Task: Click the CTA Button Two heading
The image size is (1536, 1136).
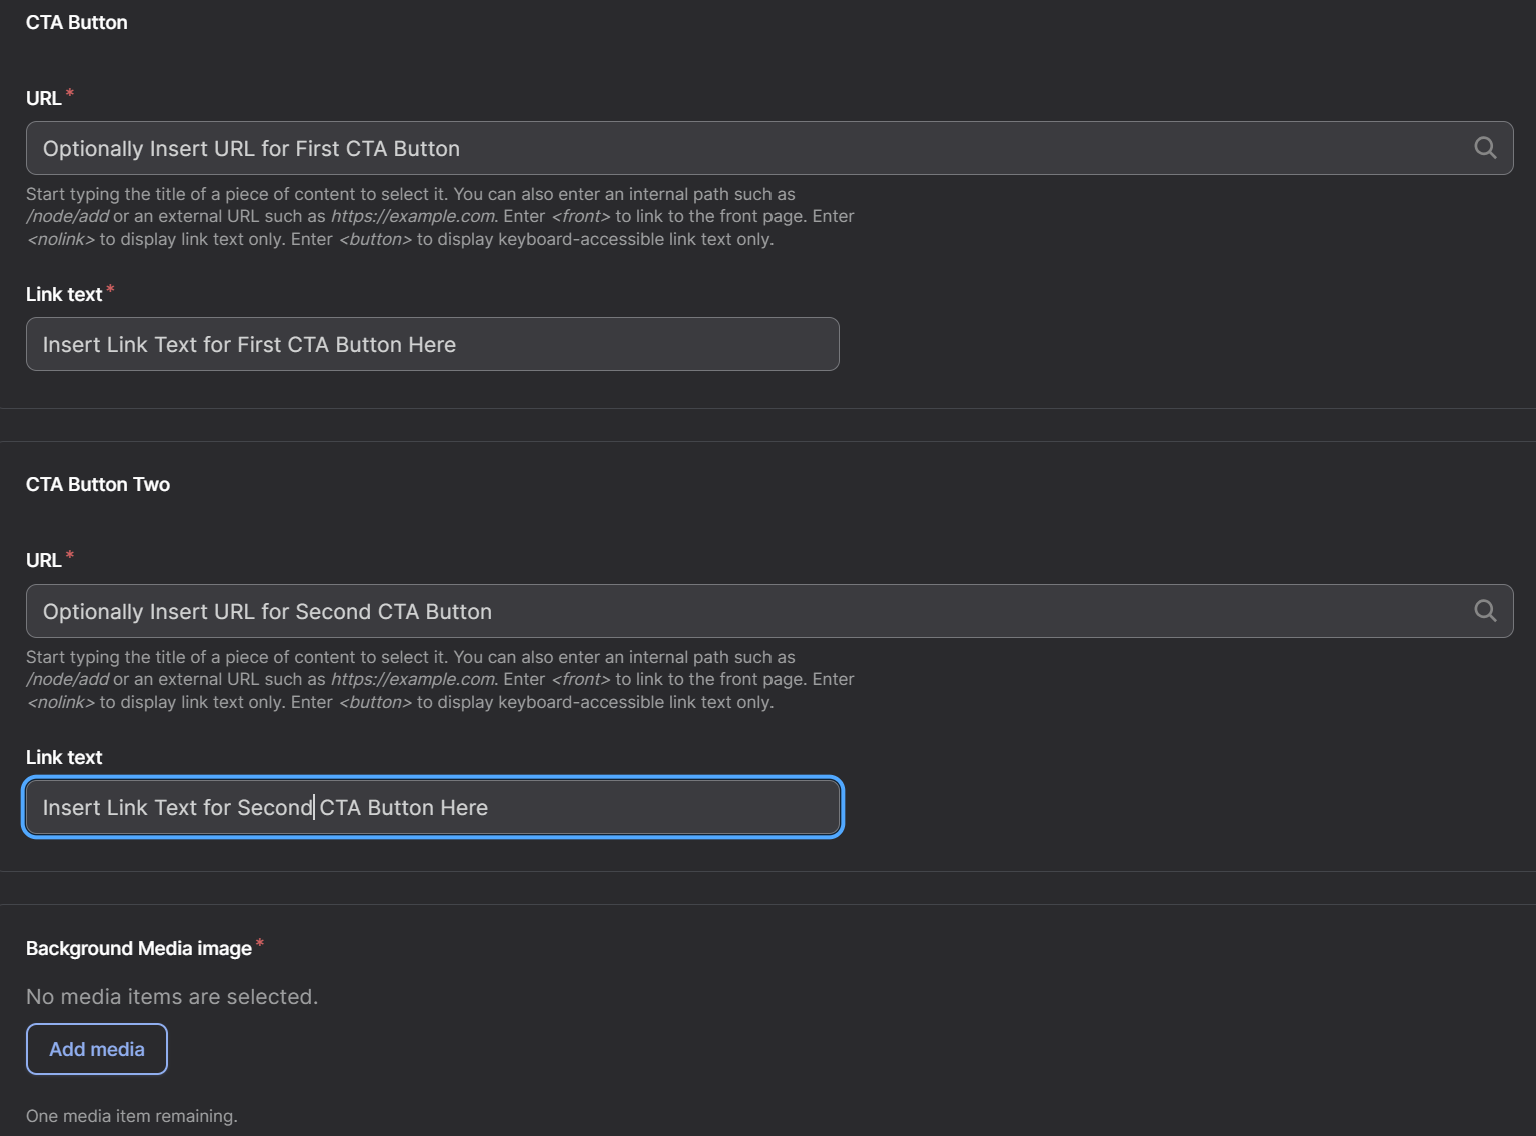Action: [98, 484]
